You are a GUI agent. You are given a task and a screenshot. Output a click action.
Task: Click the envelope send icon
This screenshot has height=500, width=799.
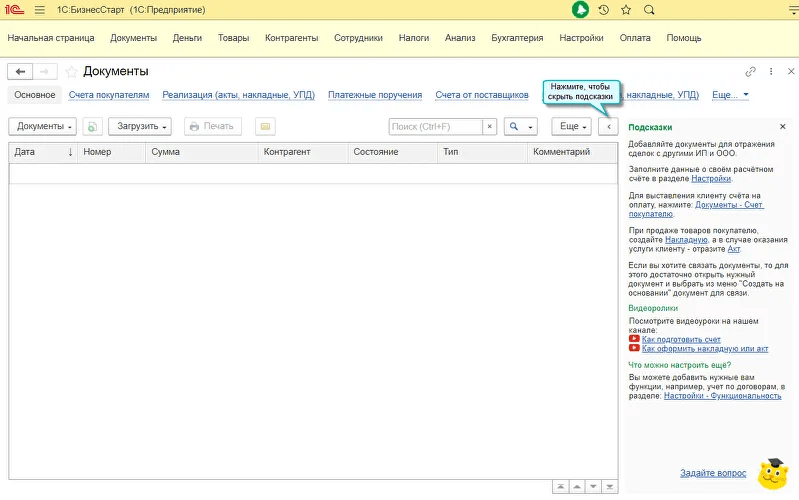[264, 127]
